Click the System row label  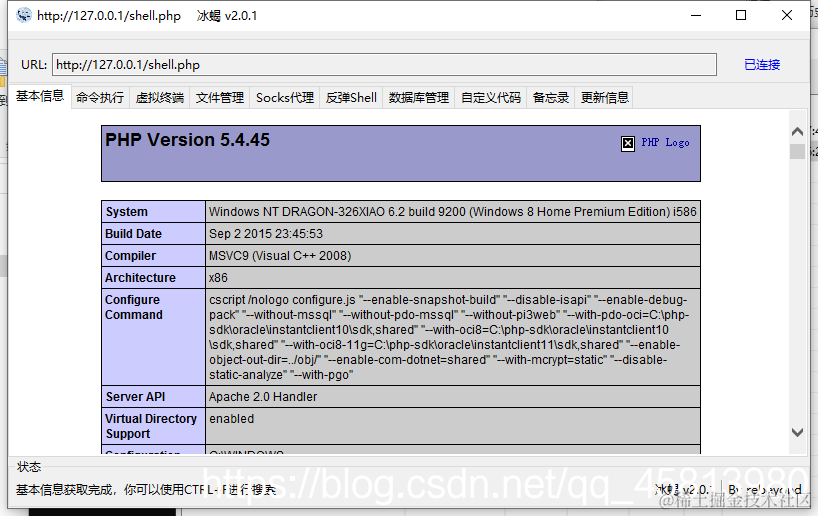[127, 212]
